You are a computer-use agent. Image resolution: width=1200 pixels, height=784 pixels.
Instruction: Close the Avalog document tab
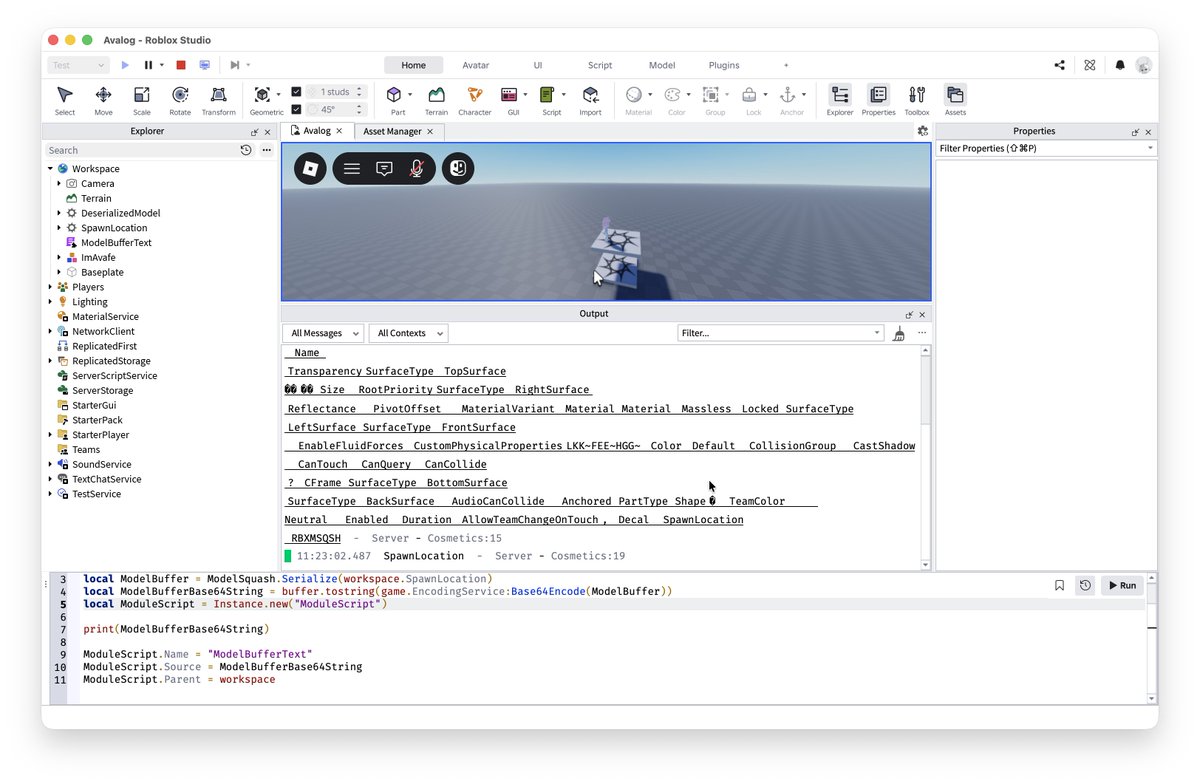340,131
